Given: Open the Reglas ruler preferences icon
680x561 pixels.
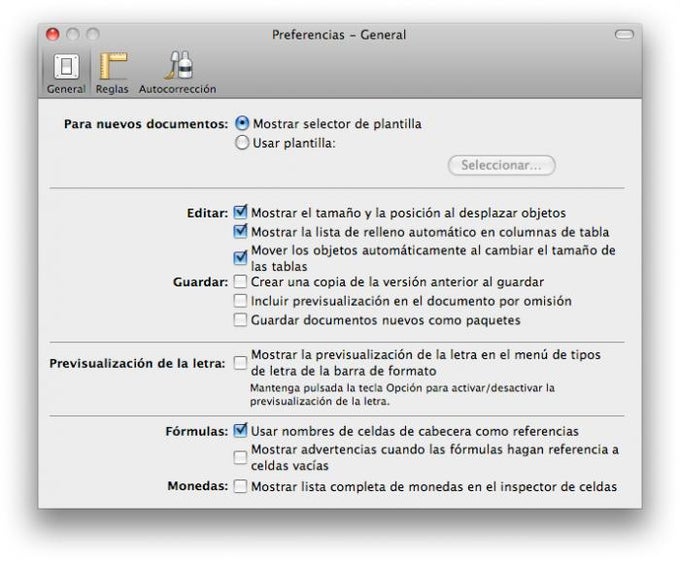Looking at the screenshot, I should (112, 72).
